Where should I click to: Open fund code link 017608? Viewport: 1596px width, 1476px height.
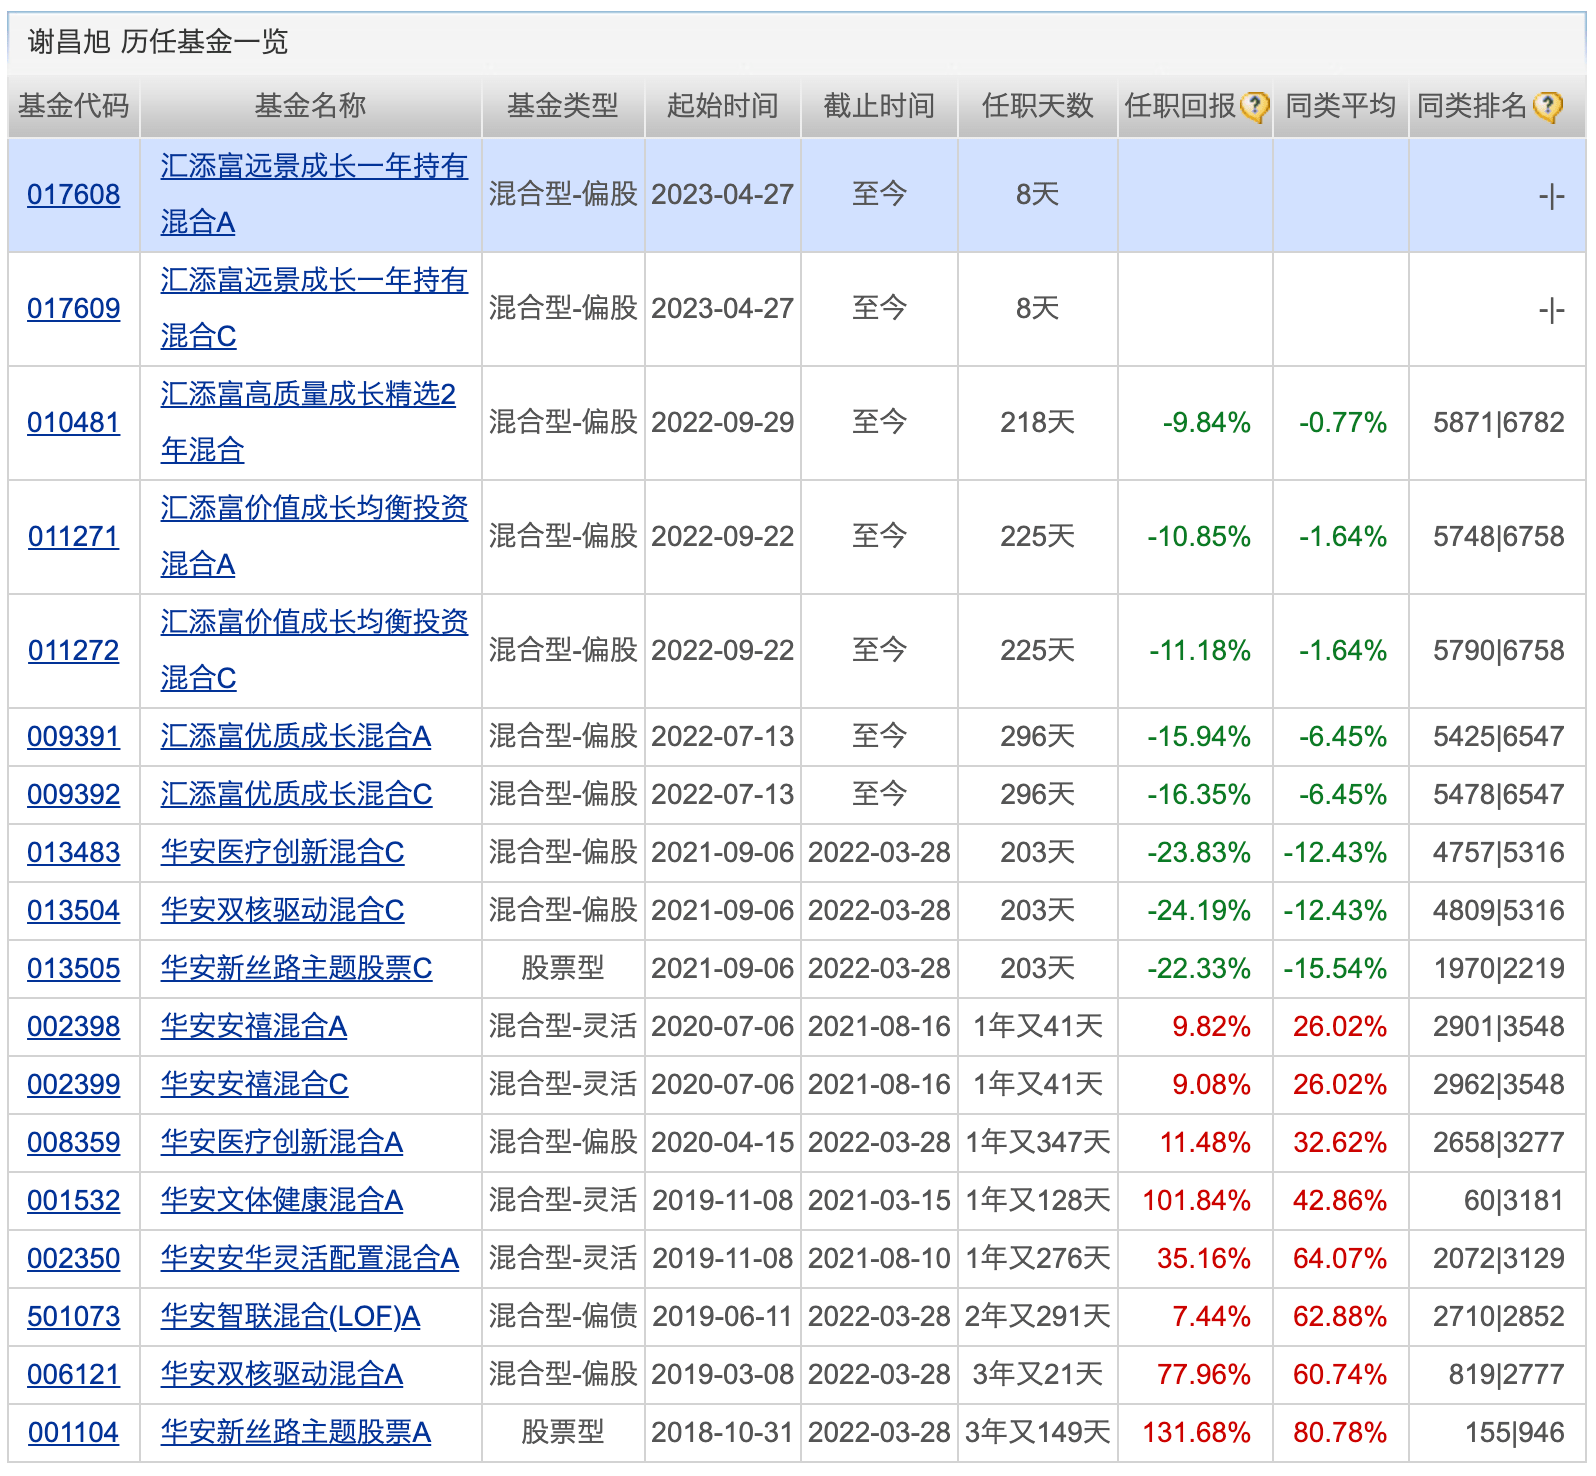[74, 195]
